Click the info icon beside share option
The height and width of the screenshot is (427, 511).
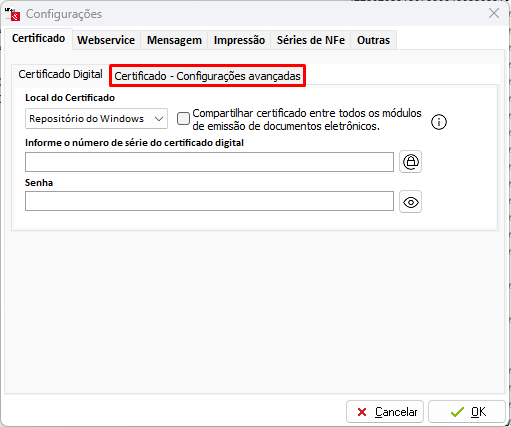point(439,122)
